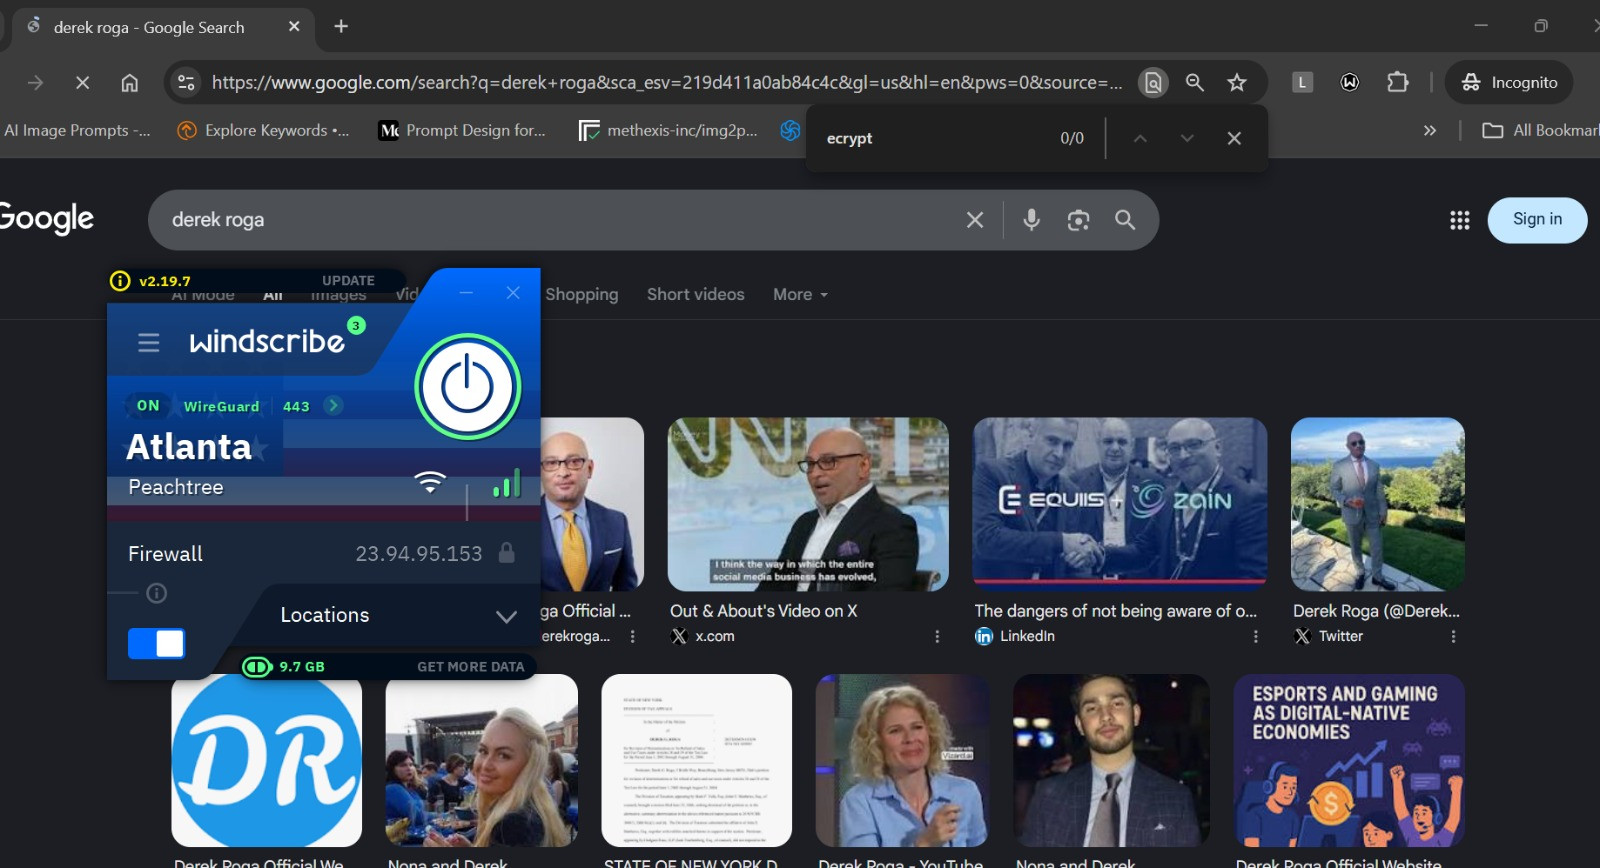Open the Prompt Design for... bookmark
The image size is (1600, 868).
[463, 130]
